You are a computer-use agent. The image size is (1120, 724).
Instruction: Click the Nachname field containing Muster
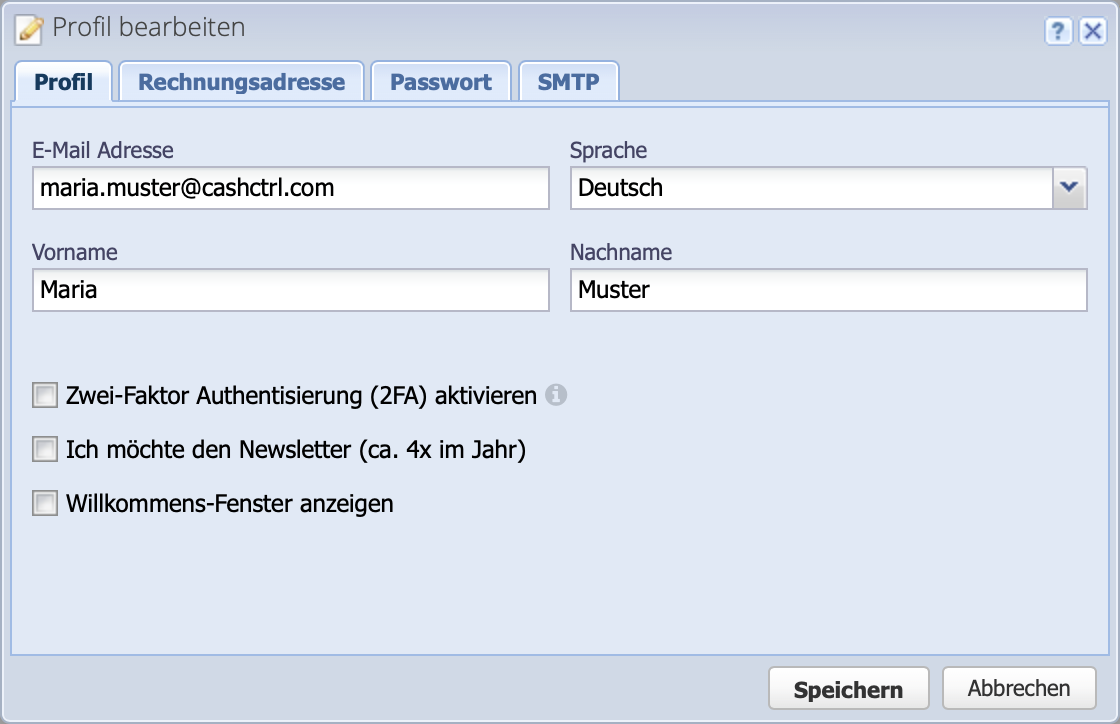(x=830, y=290)
